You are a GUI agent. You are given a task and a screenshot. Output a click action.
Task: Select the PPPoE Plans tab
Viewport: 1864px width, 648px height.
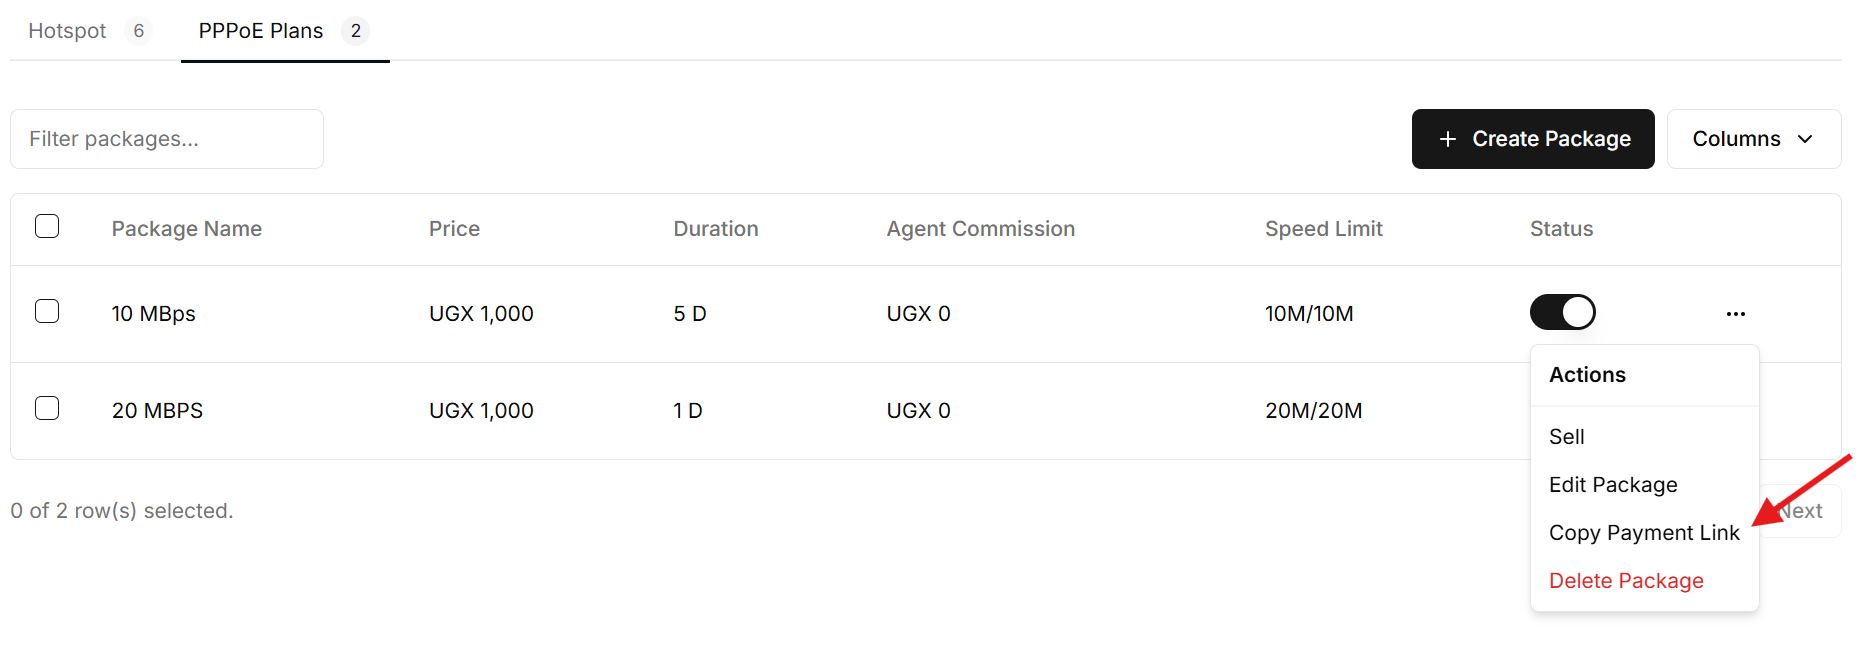click(x=261, y=31)
